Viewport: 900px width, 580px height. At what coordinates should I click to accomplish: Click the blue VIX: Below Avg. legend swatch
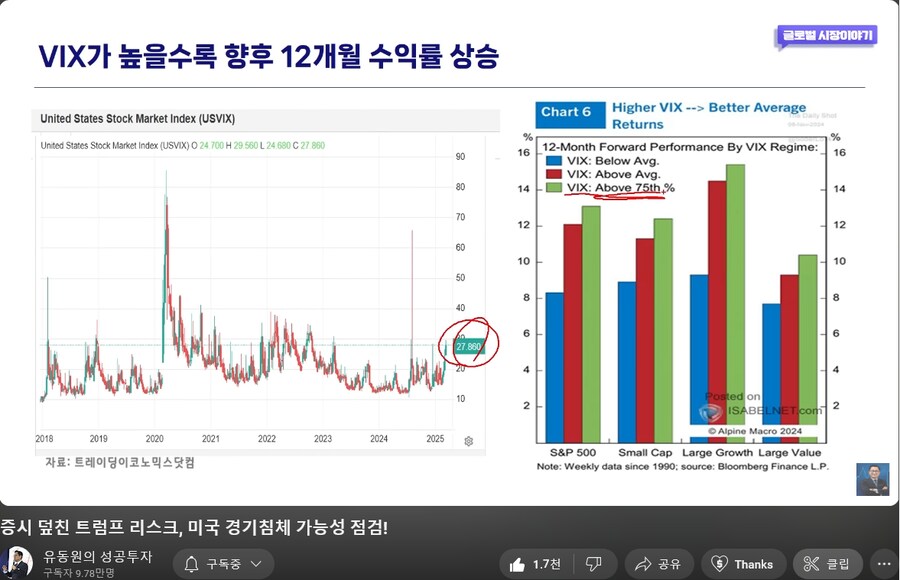553,161
